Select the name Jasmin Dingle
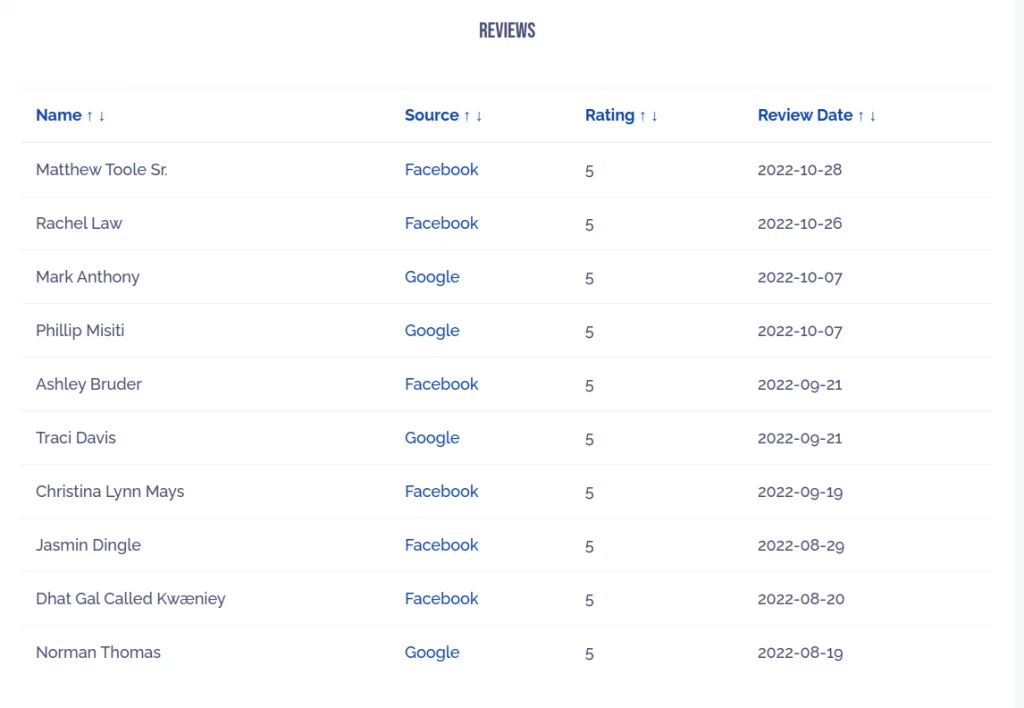The image size is (1024, 708). (x=88, y=545)
